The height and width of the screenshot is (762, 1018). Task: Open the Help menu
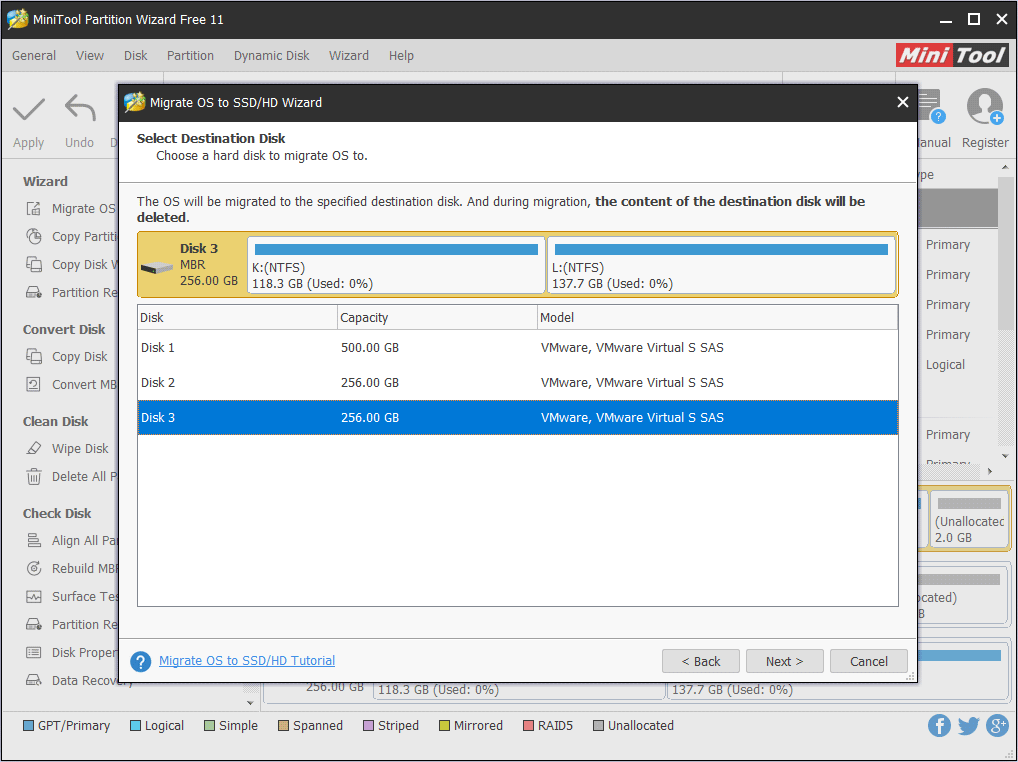pyautogui.click(x=401, y=56)
